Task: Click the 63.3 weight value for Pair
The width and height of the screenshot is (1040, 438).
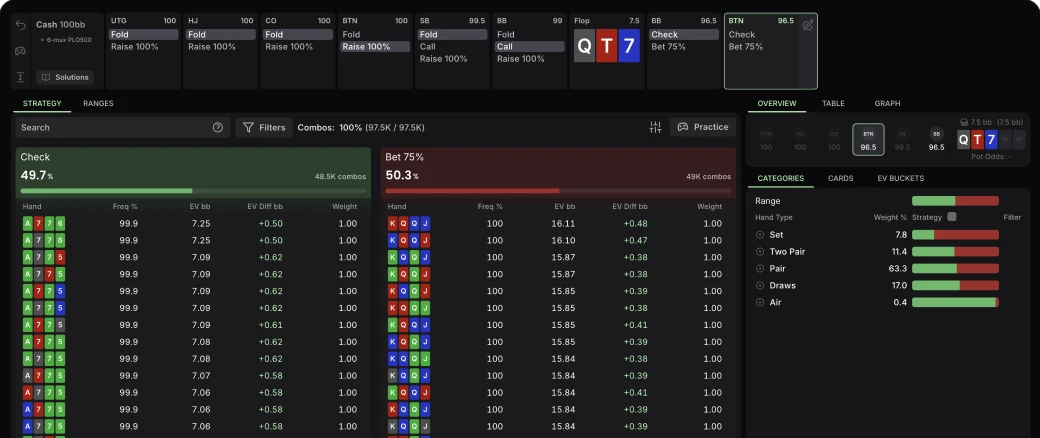Action: [x=899, y=269]
